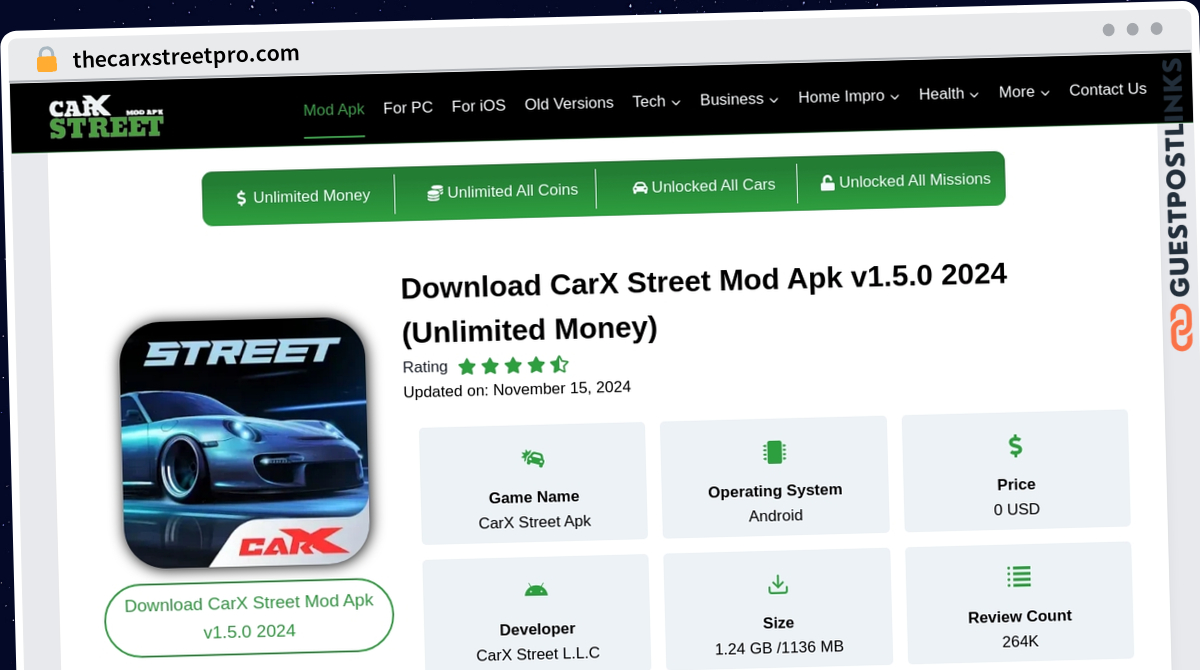
Task: Open the Home Impro dropdown
Action: pyautogui.click(x=849, y=96)
